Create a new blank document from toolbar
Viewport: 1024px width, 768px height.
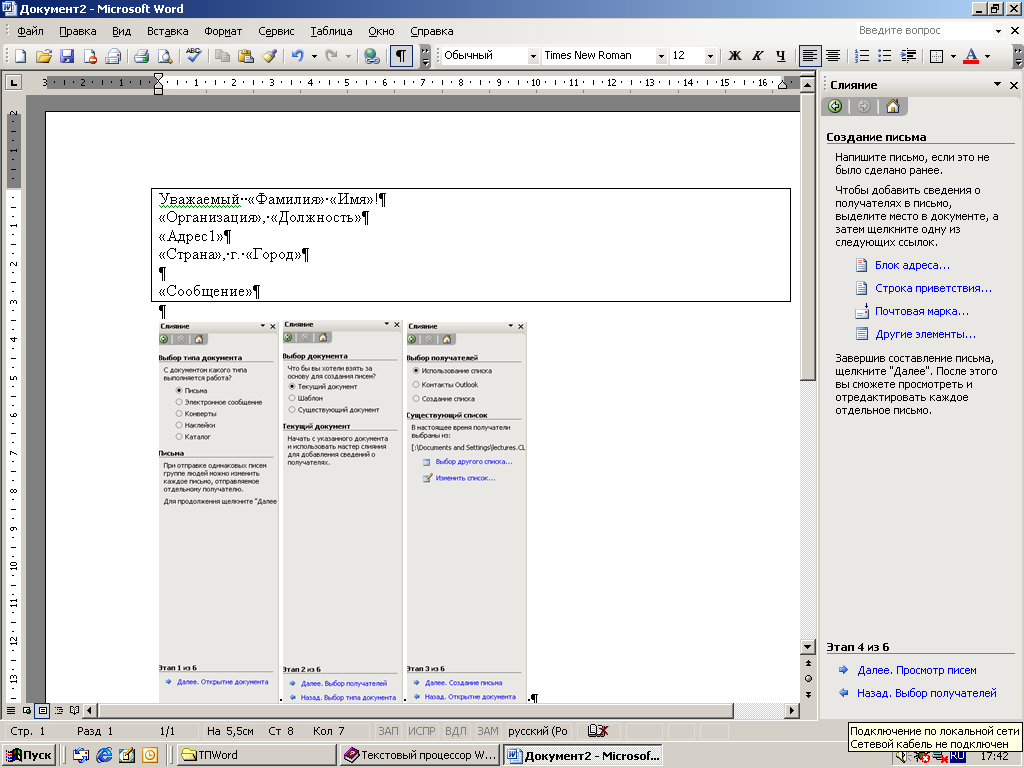[20, 56]
